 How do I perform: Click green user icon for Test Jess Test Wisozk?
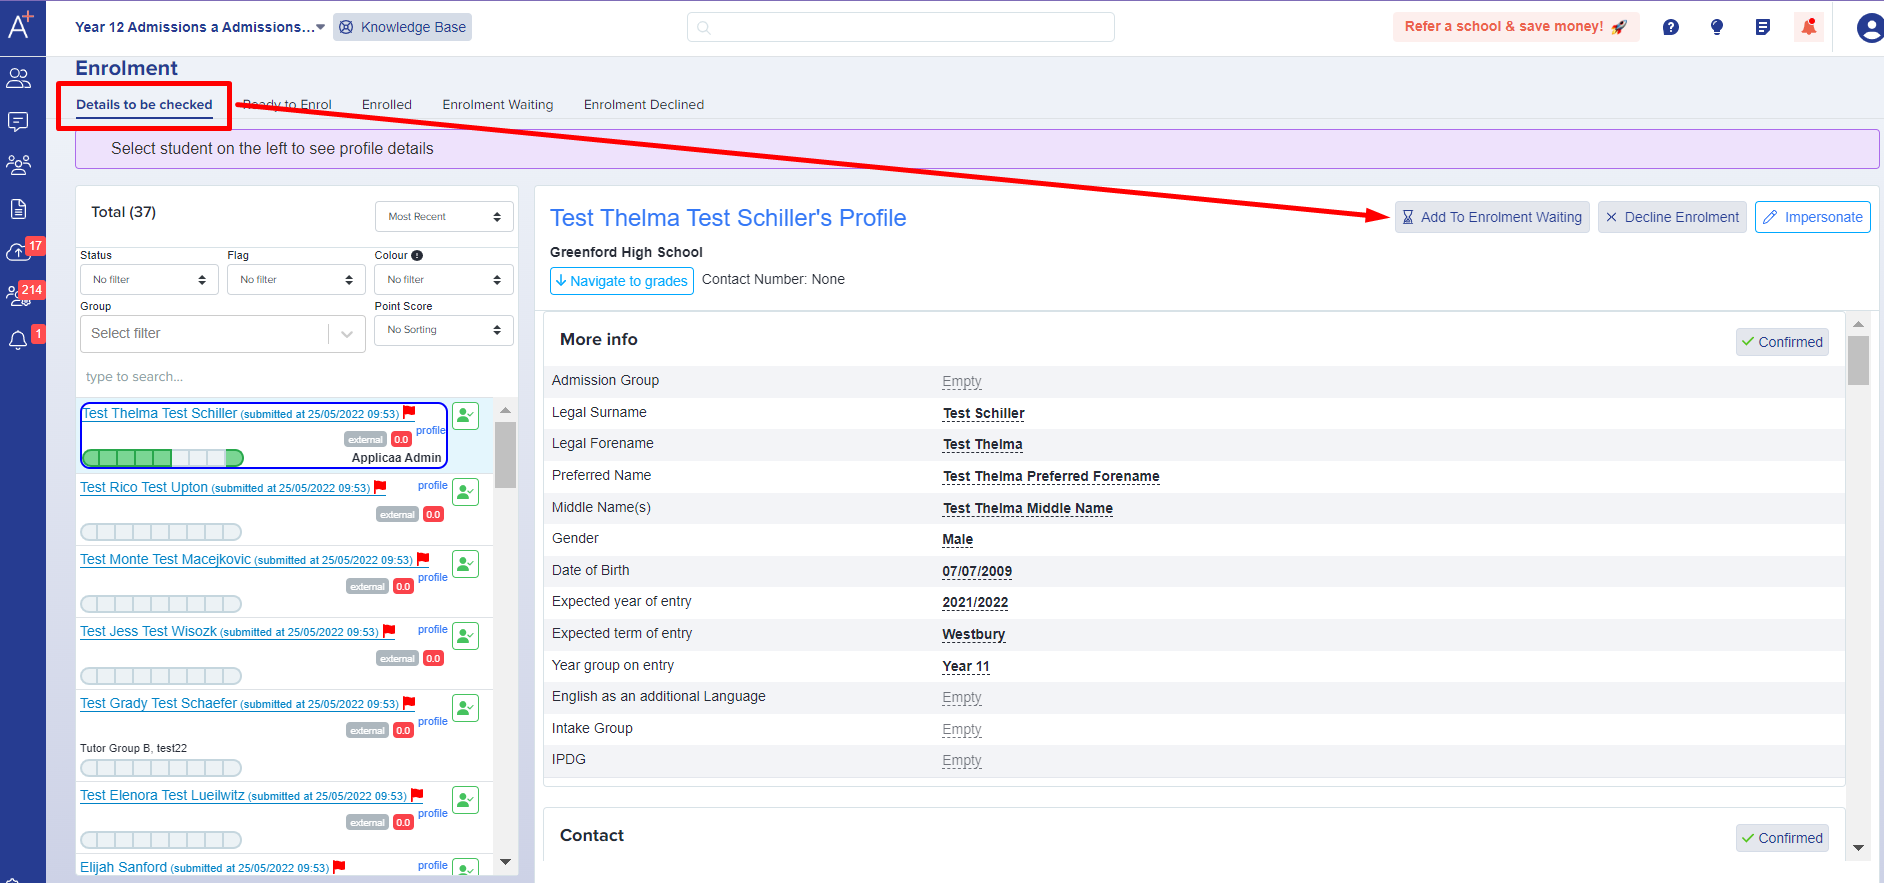(x=465, y=636)
